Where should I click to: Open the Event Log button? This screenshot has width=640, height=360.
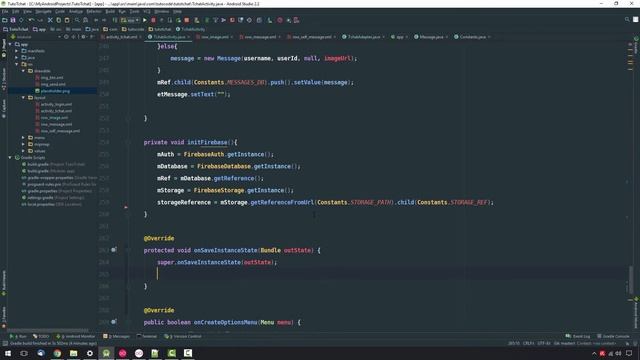tap(578, 336)
